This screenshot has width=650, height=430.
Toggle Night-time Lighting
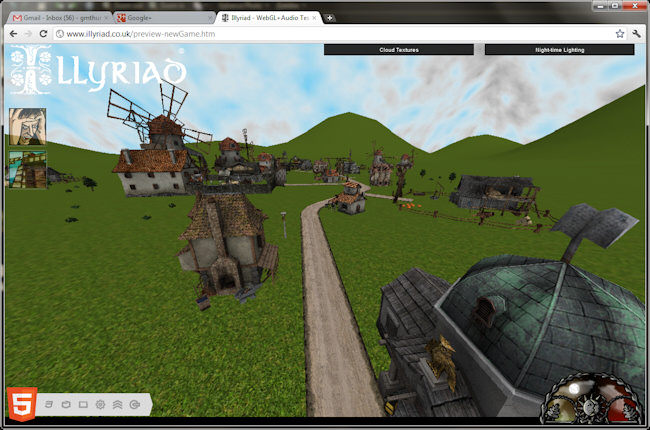point(559,50)
